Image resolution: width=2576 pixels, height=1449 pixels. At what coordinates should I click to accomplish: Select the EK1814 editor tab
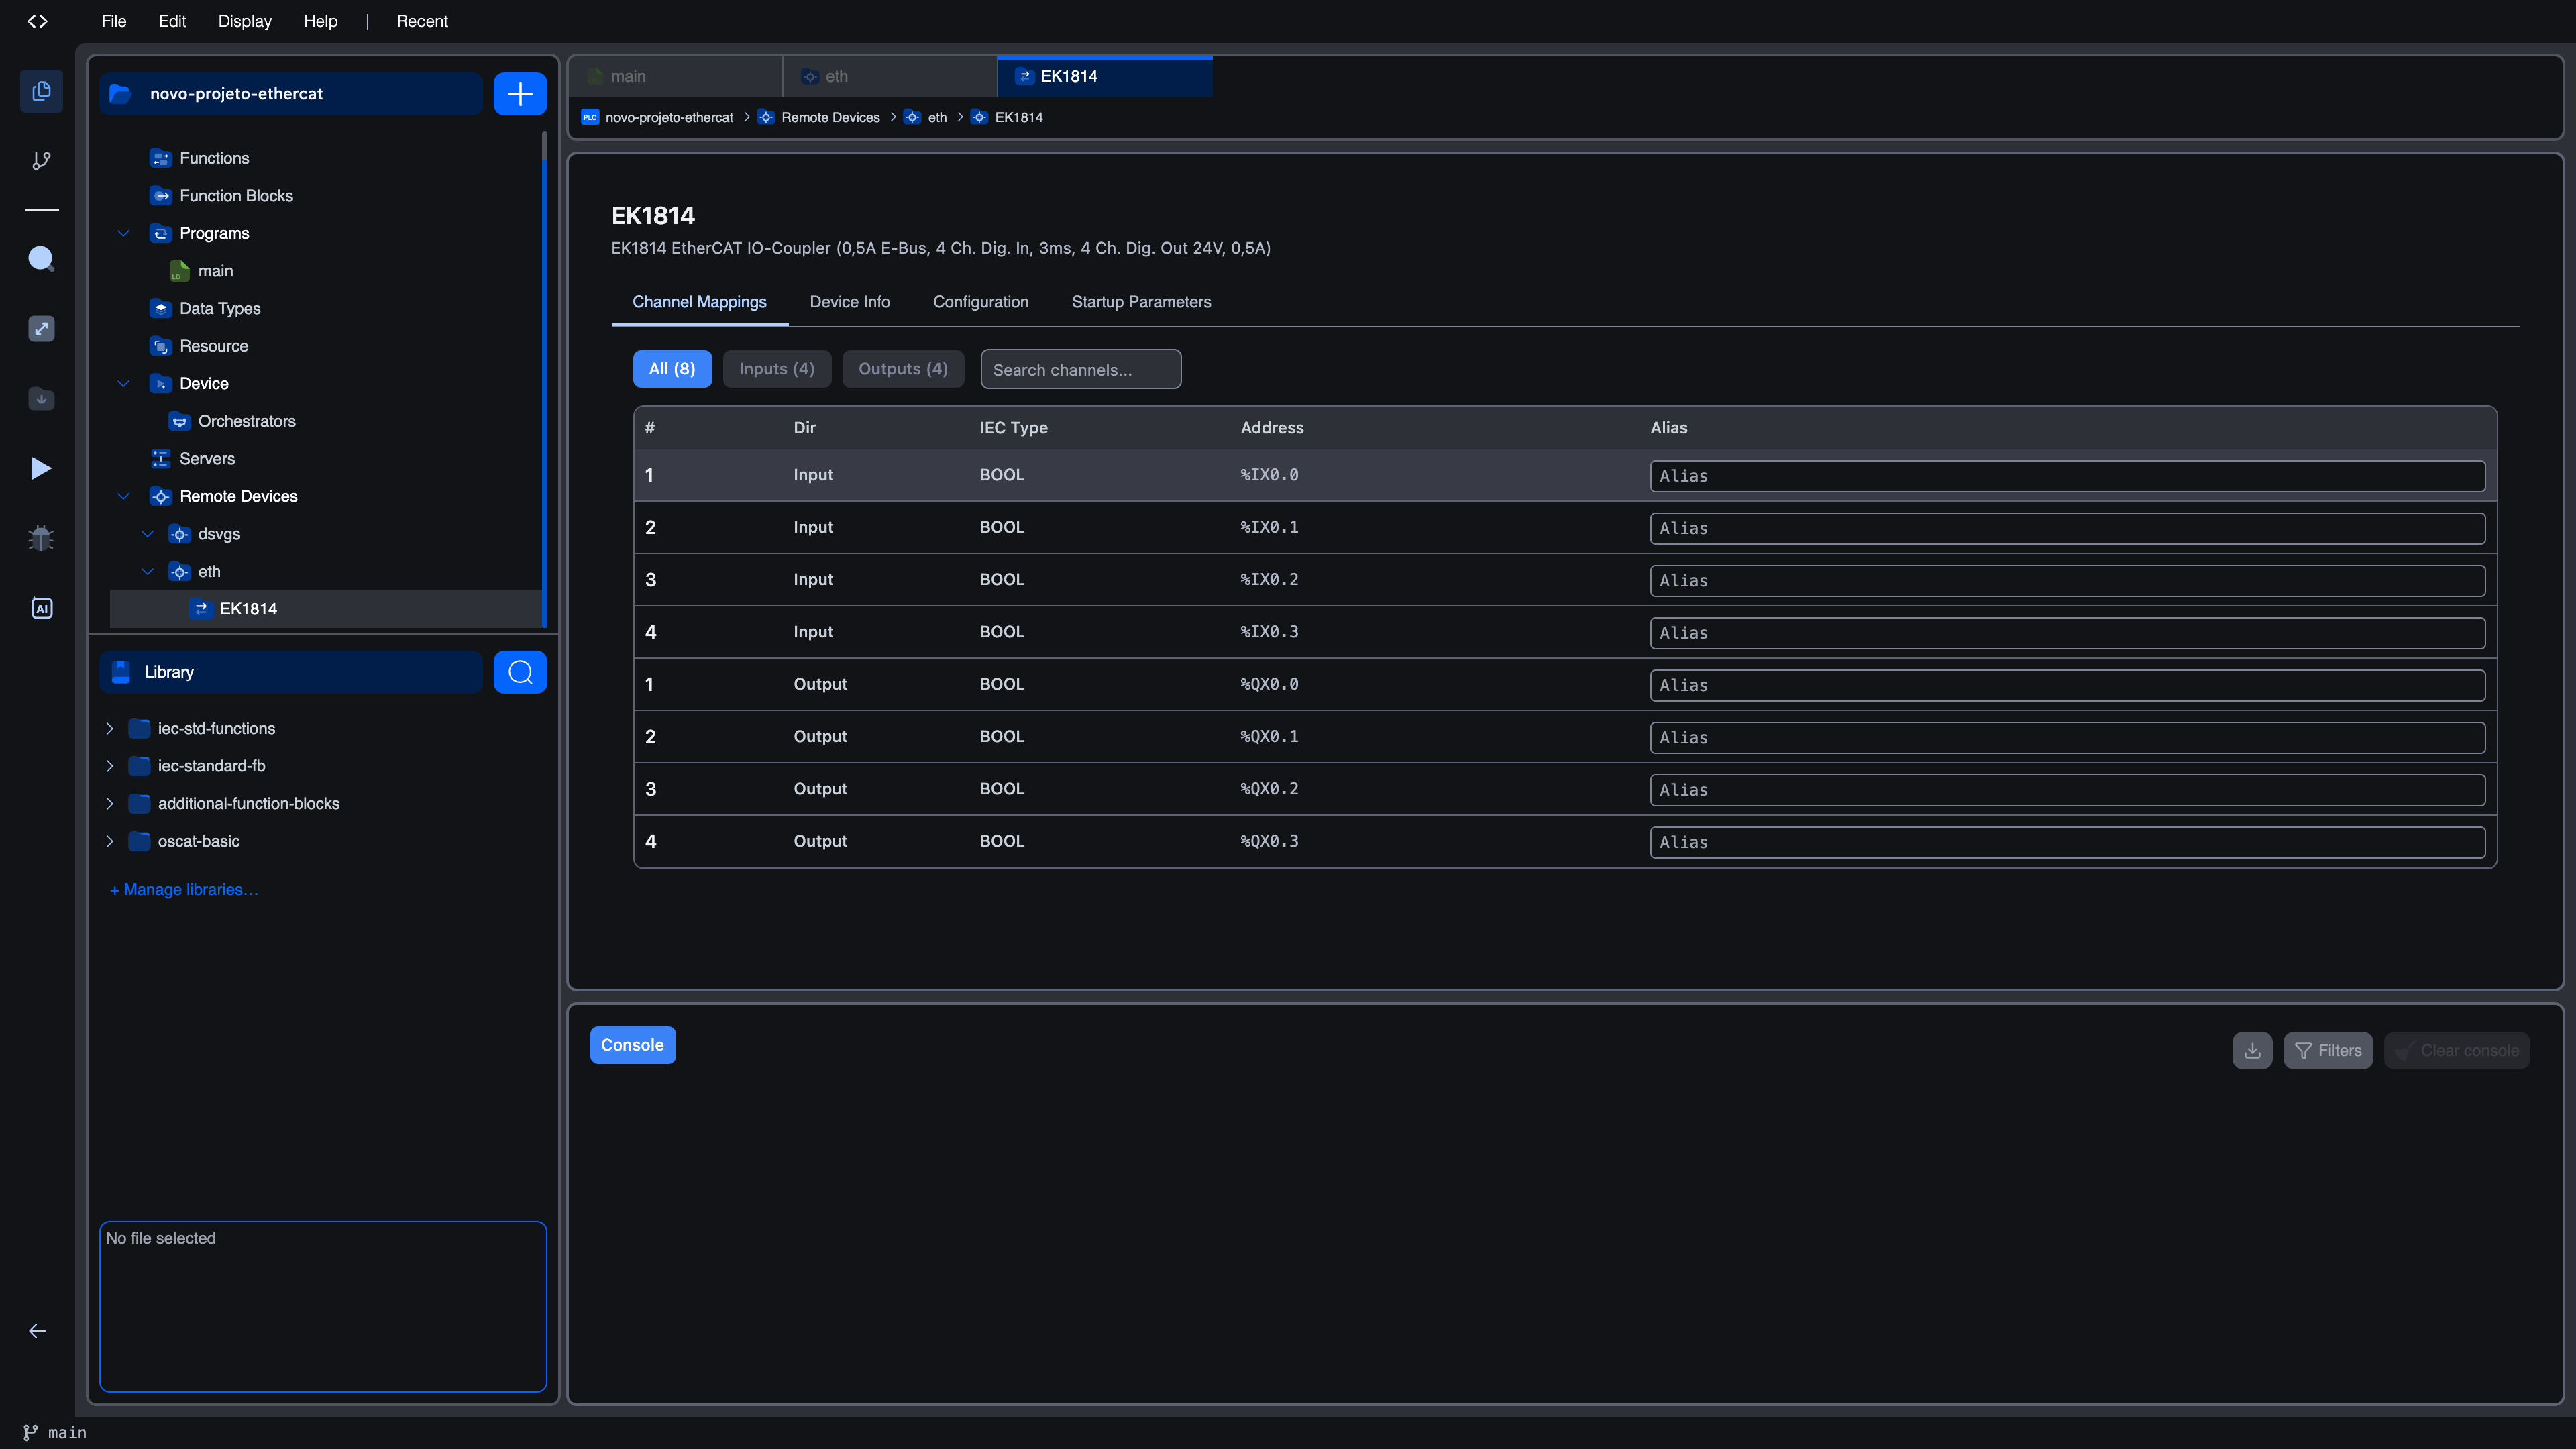point(1105,76)
